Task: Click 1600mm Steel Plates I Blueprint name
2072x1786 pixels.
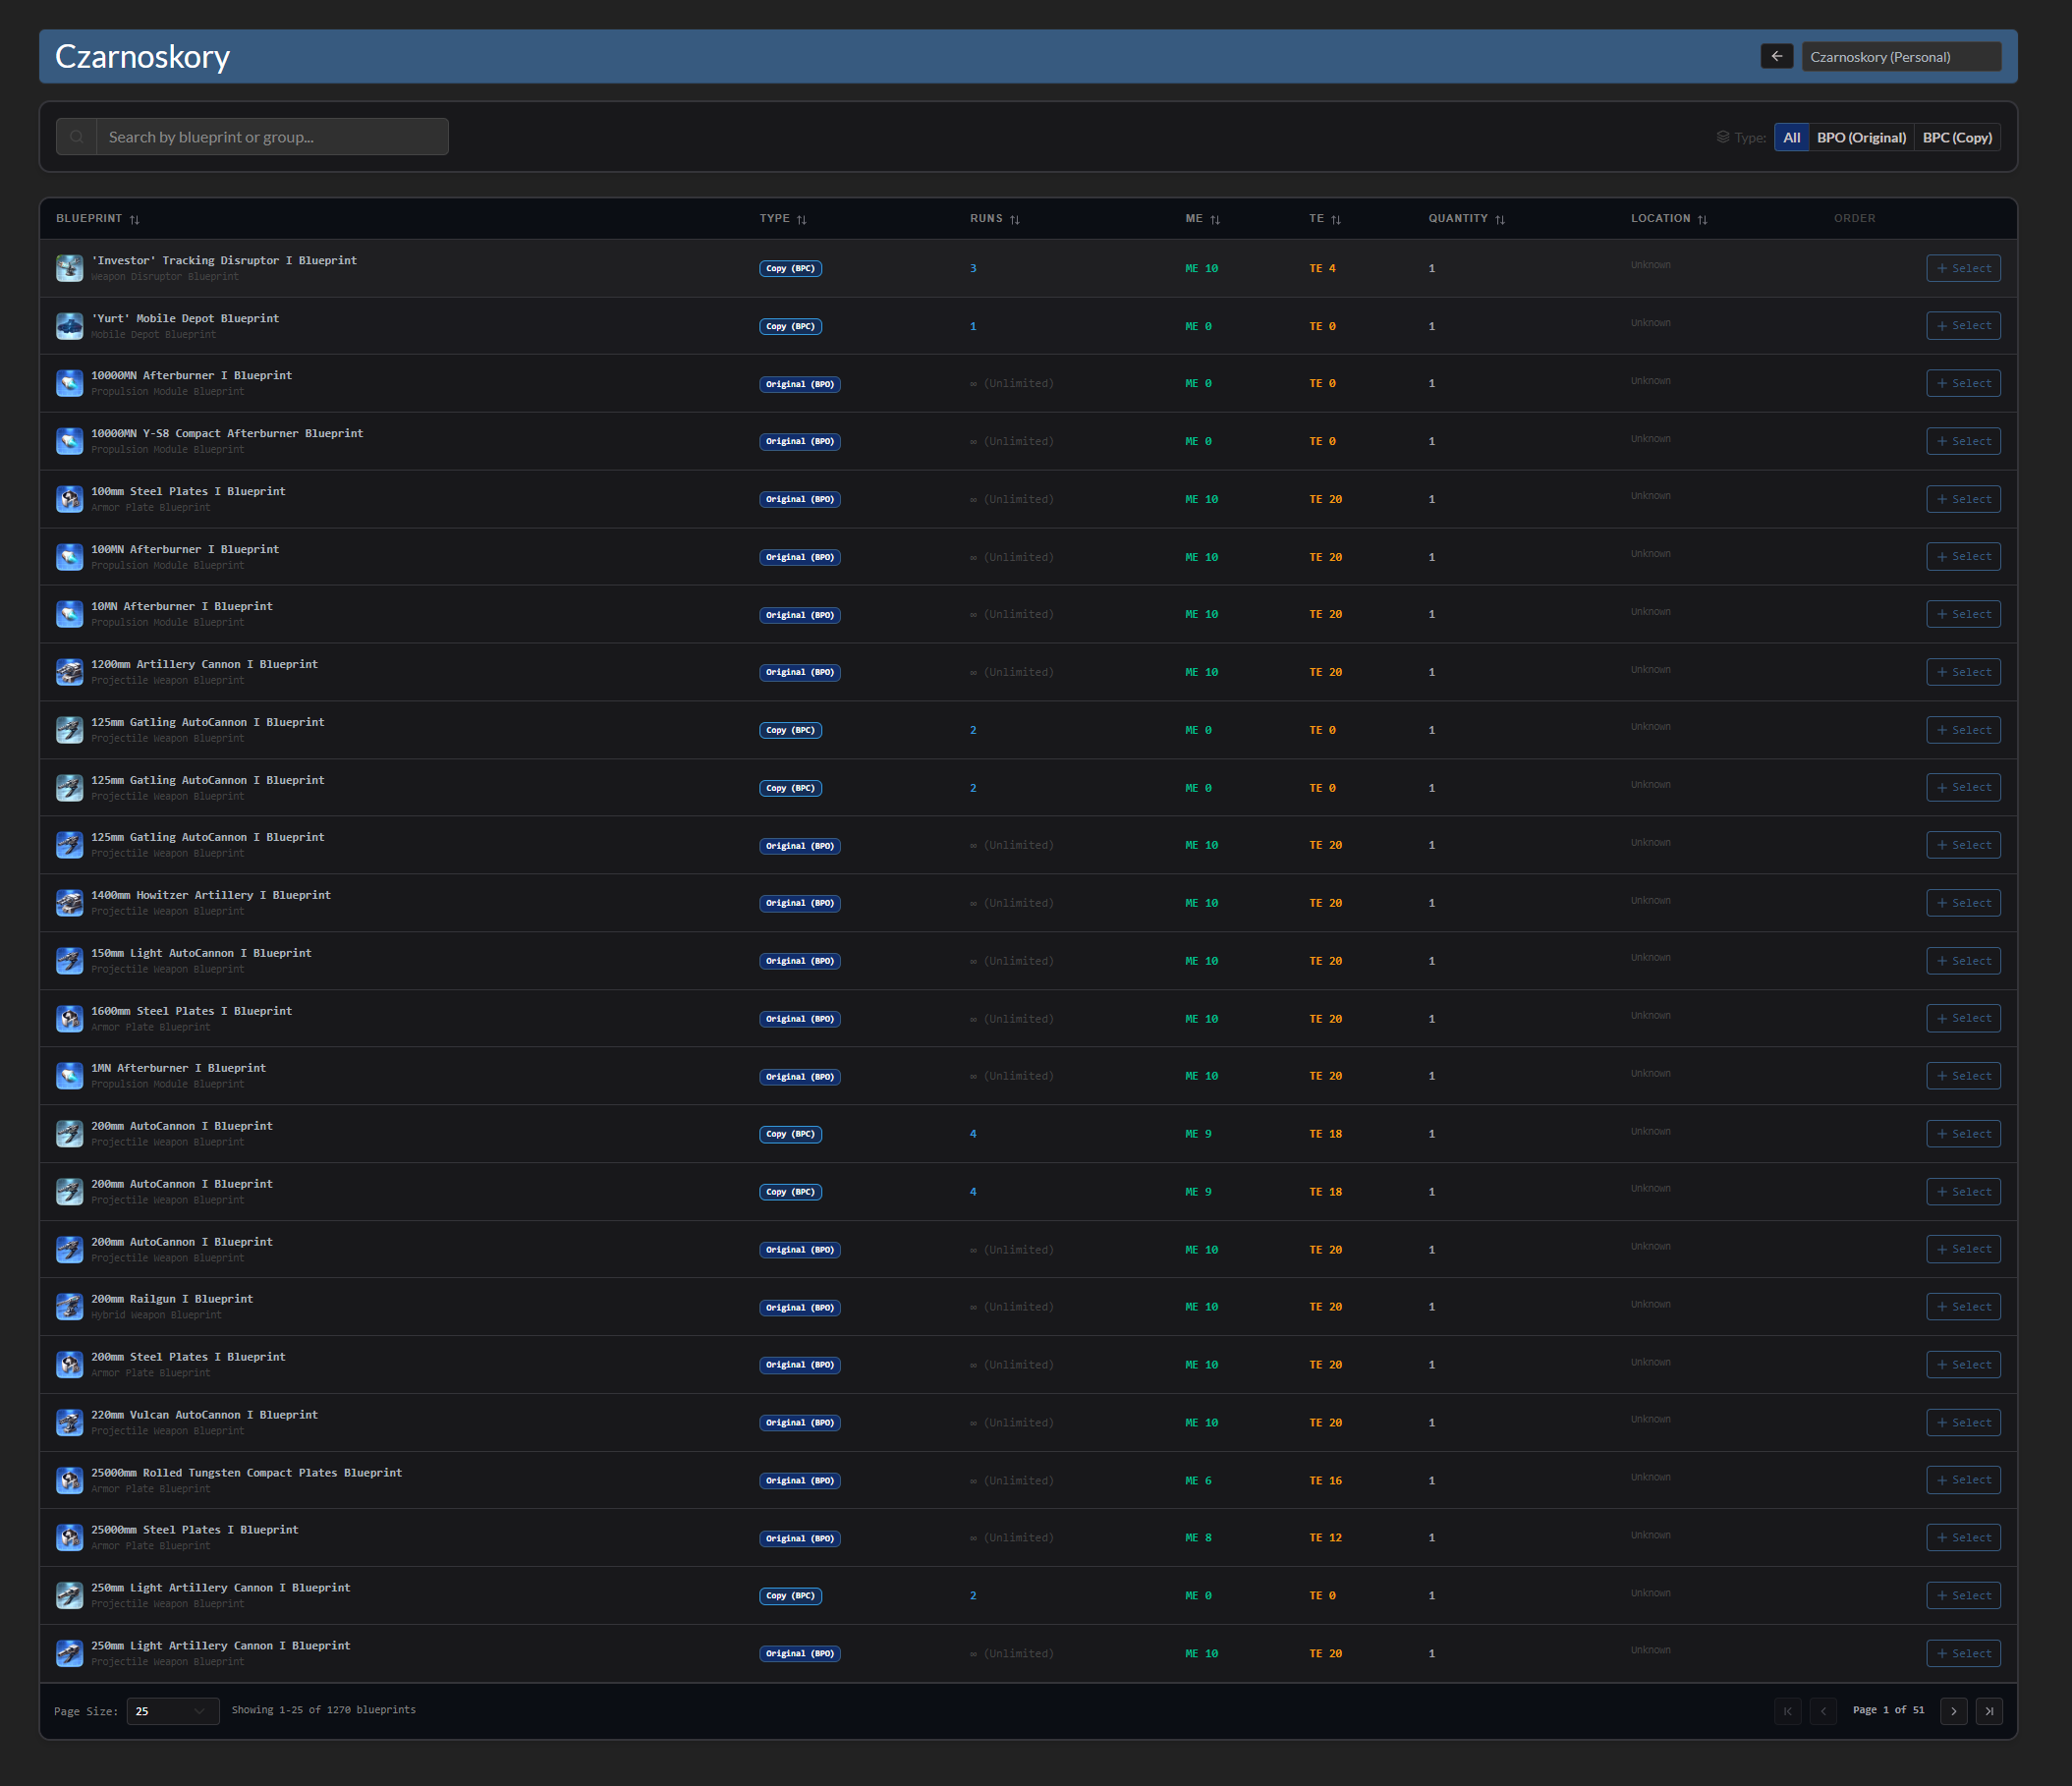Action: click(x=192, y=1011)
